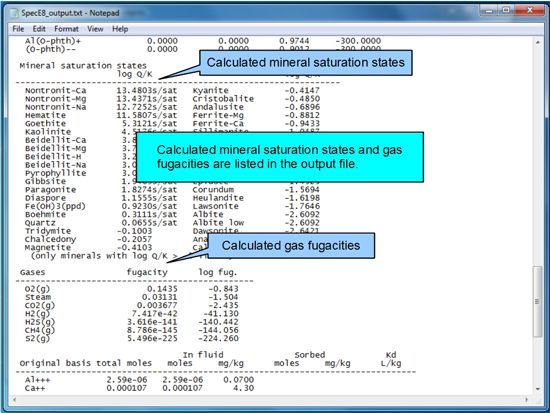Click the vertical scrollbar thumb
This screenshot has width=550, height=413.
[x=537, y=301]
